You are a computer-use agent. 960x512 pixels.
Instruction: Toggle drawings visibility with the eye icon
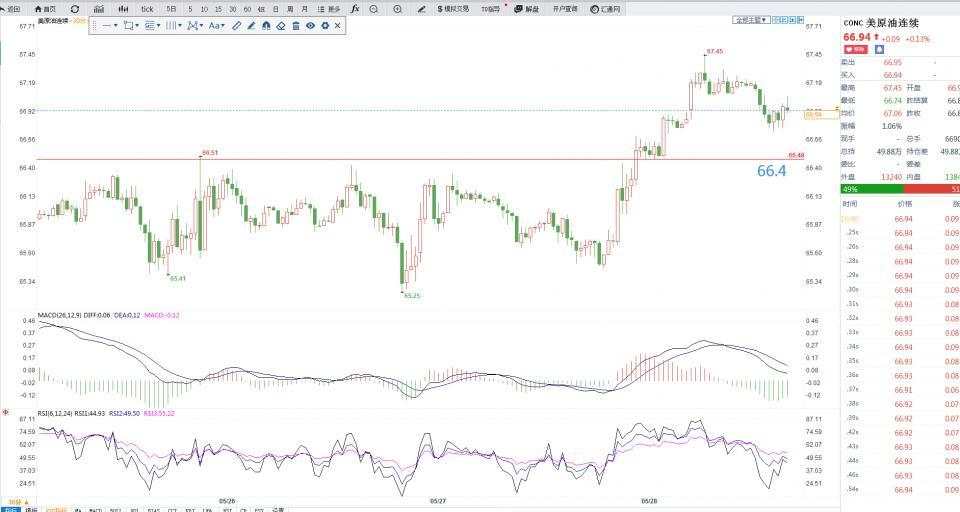[310, 26]
